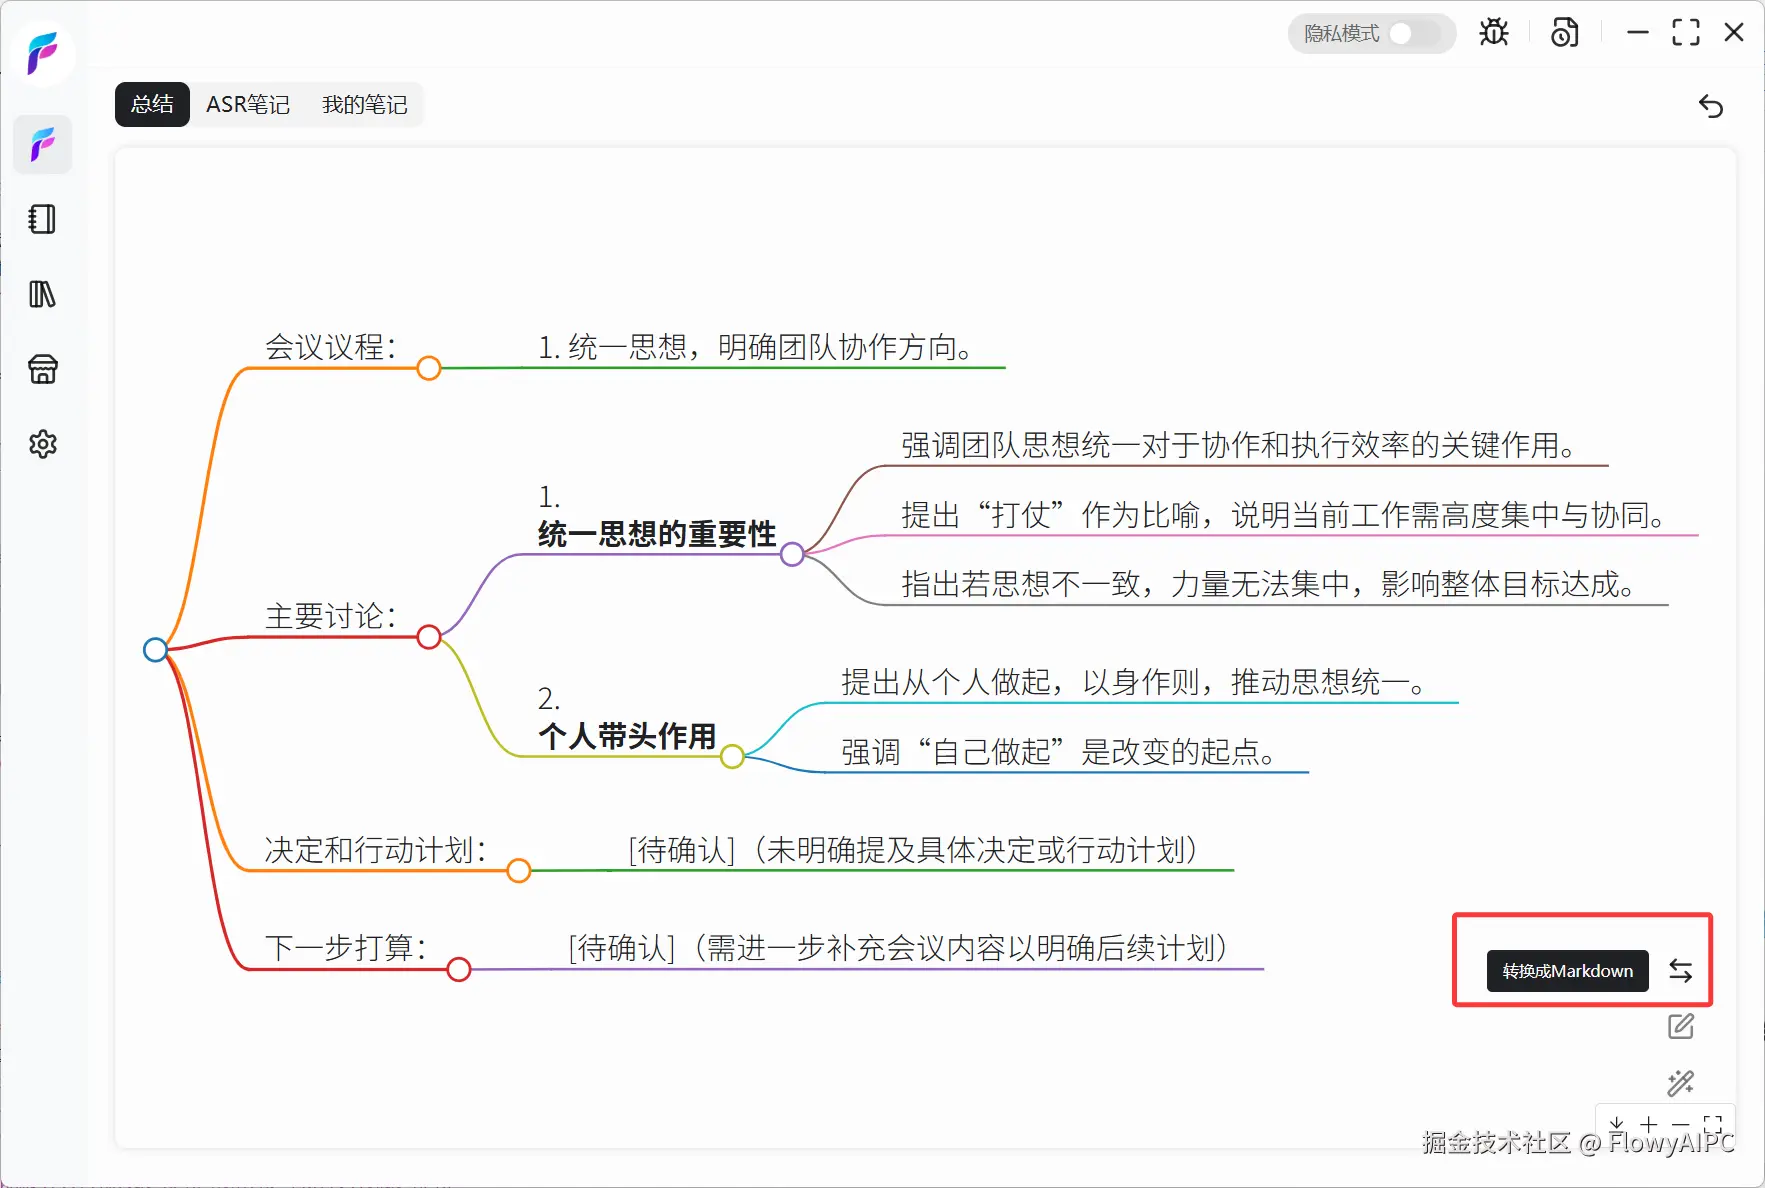Switch to the 我的笔记 tab
This screenshot has width=1765, height=1188.
365,104
